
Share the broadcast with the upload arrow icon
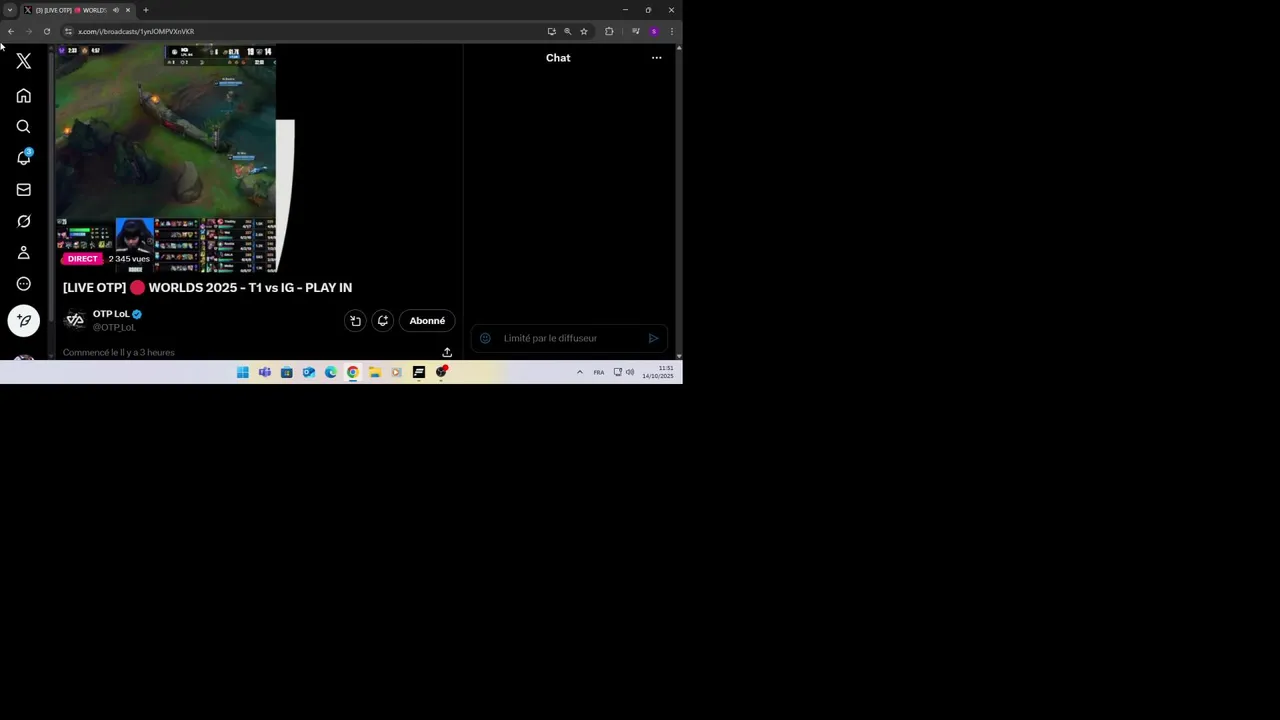[447, 352]
